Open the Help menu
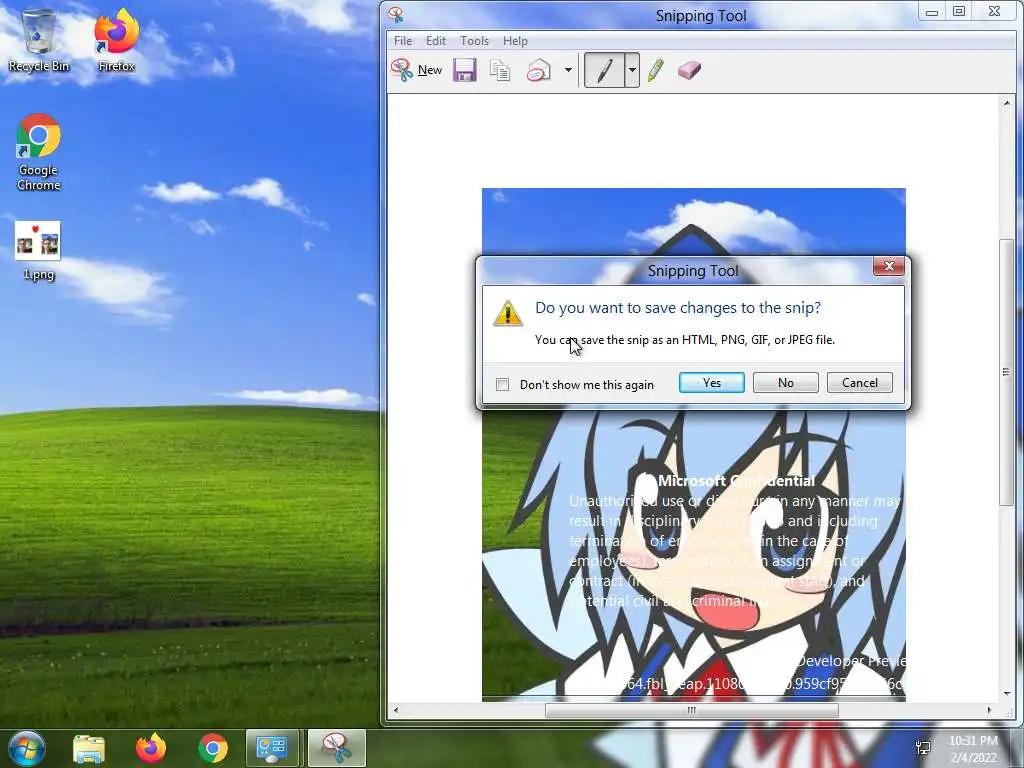Image resolution: width=1024 pixels, height=768 pixels. pos(515,40)
